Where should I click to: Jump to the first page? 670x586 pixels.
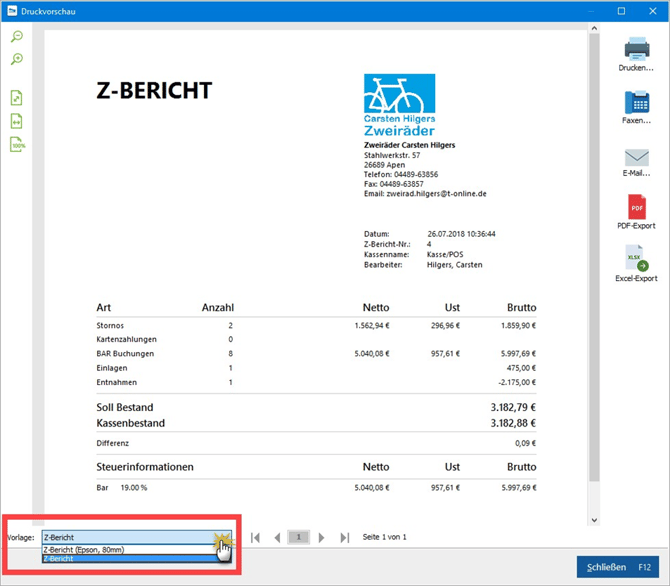256,538
